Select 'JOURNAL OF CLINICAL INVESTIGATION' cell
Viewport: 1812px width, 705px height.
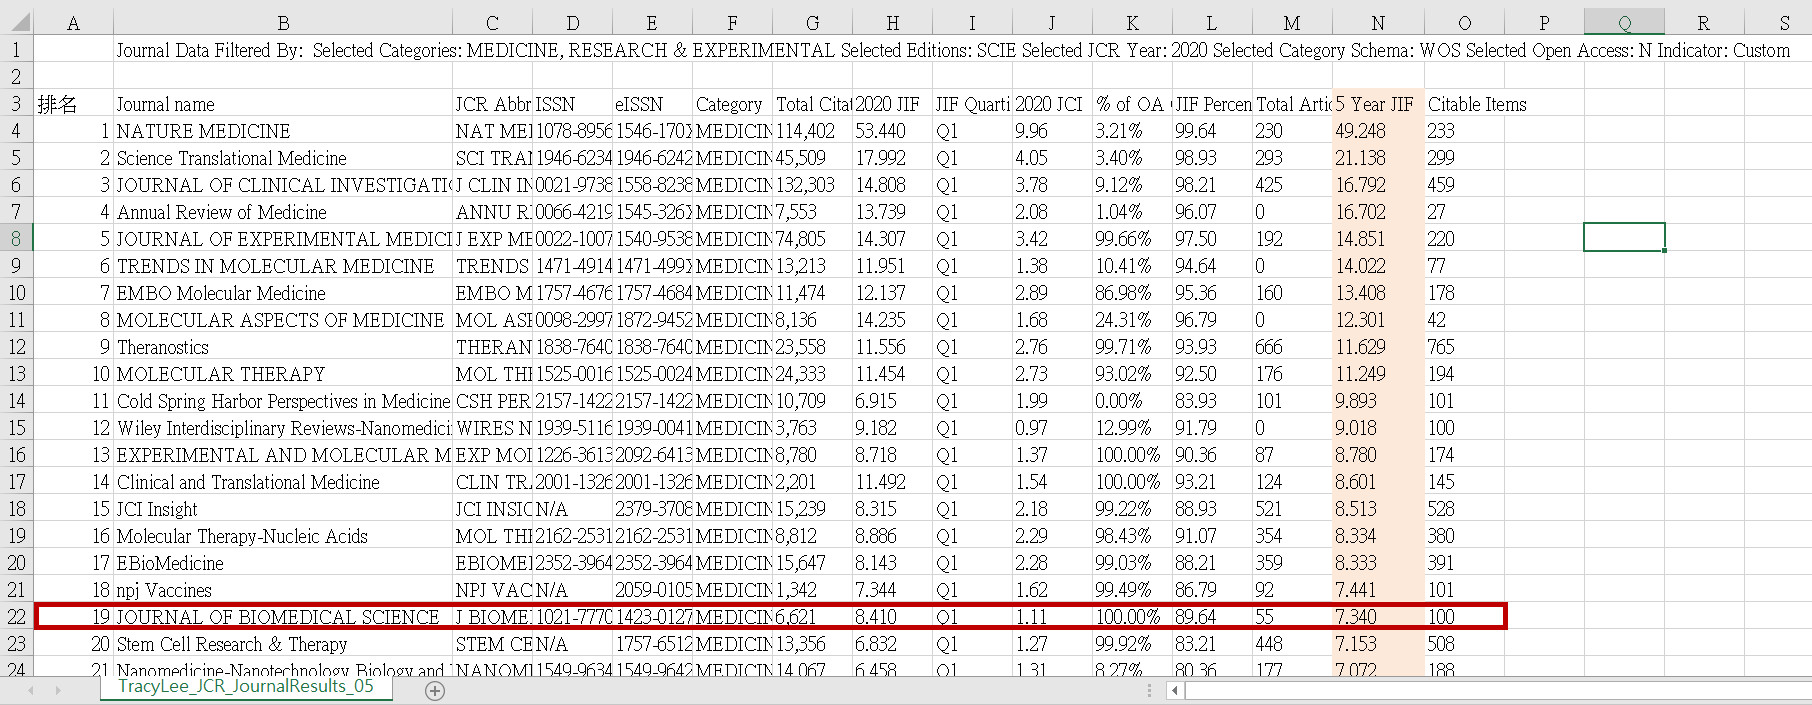(x=283, y=185)
